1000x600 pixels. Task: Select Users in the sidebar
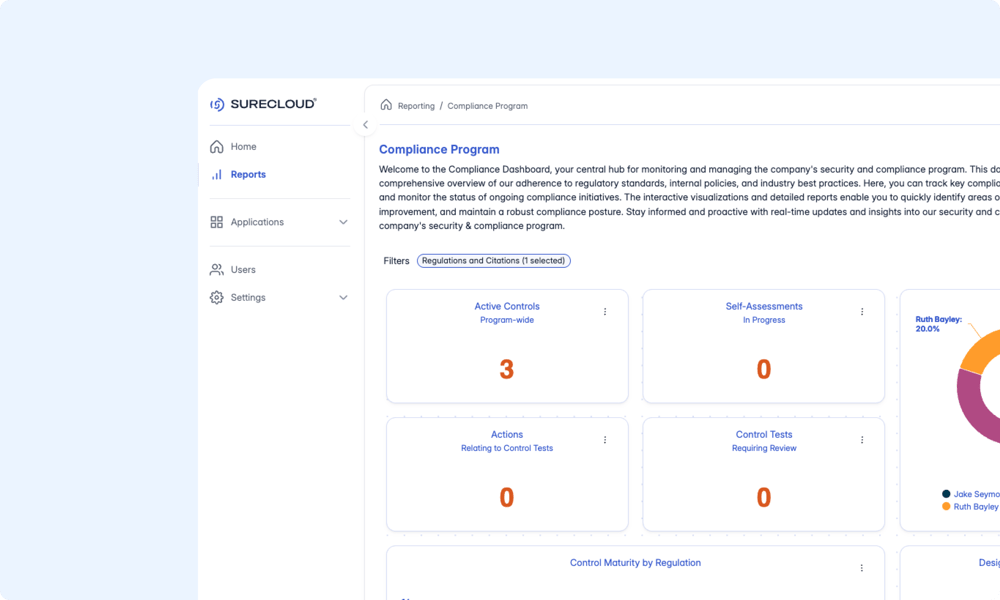point(243,270)
